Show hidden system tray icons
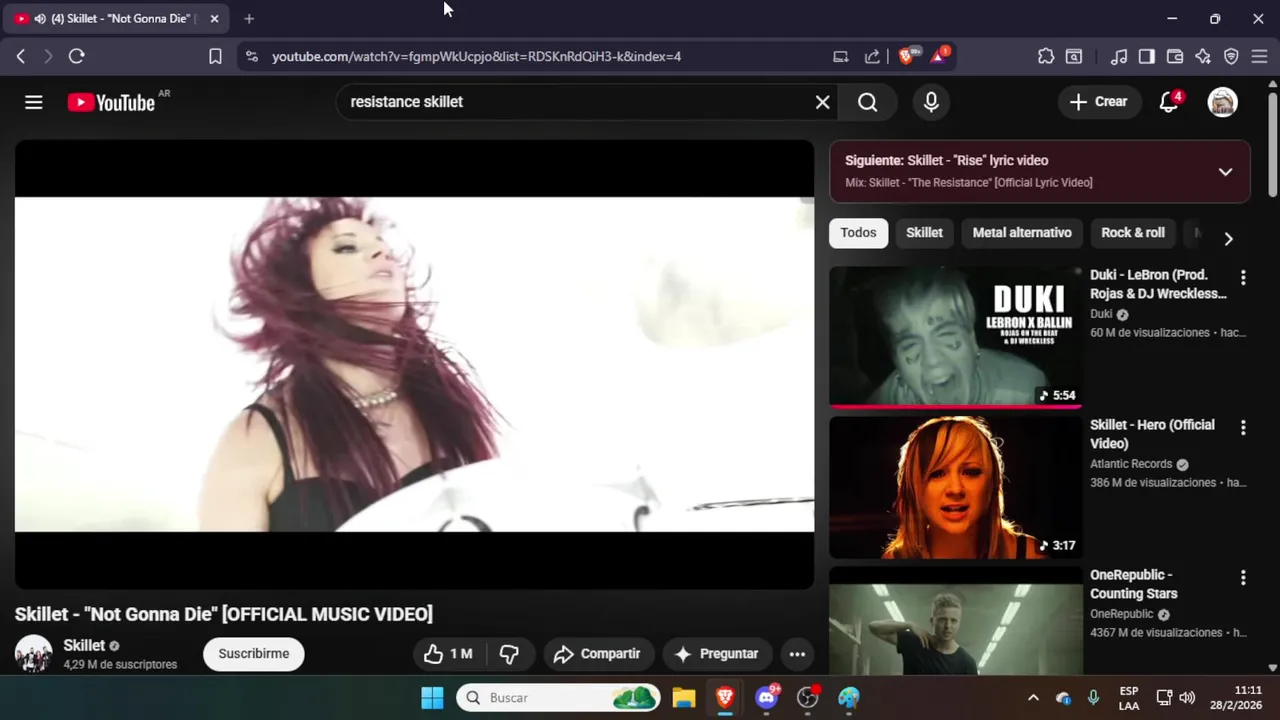Image resolution: width=1280 pixels, height=720 pixels. coord(1033,698)
